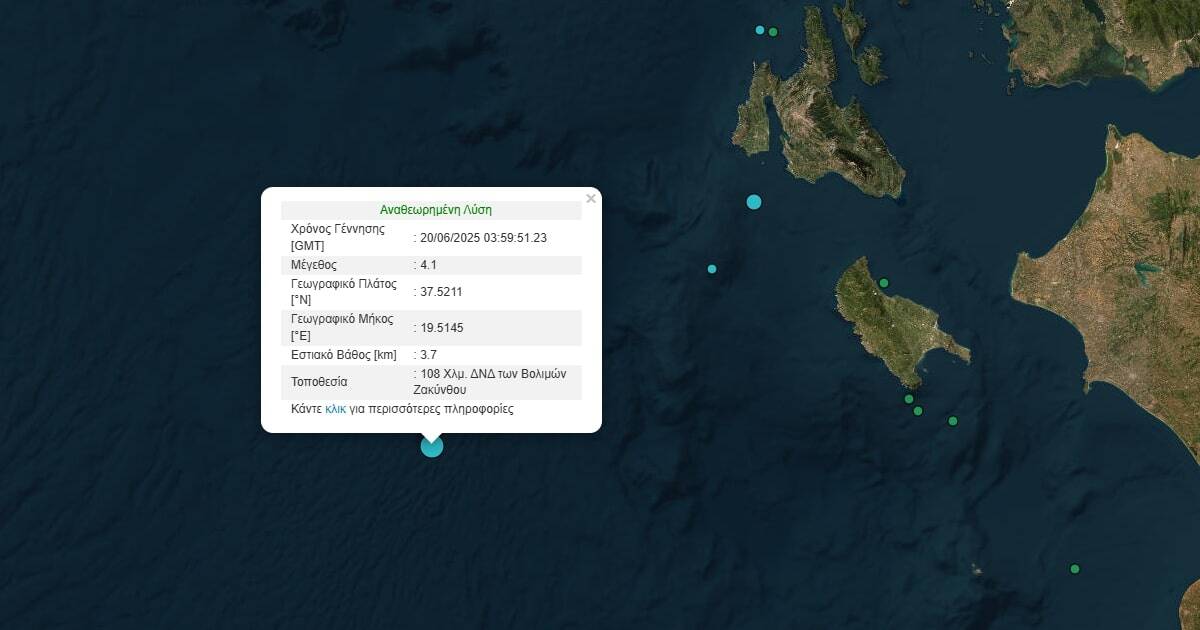This screenshot has height=630, width=1200.
Task: Select the easternmost green marker southeast of Zakynthos
Action: 953,421
